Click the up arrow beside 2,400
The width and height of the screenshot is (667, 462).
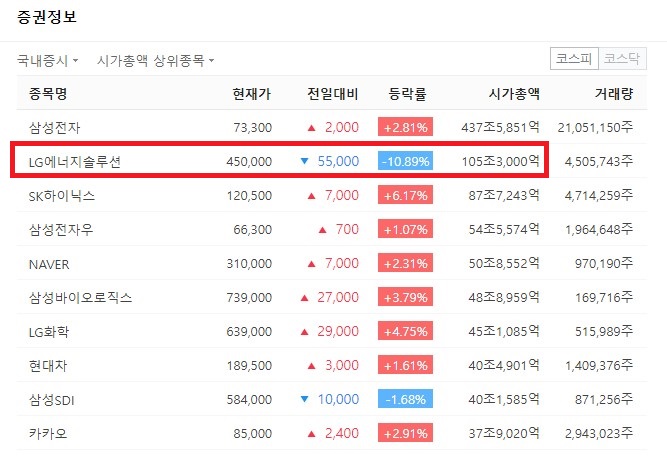point(311,434)
